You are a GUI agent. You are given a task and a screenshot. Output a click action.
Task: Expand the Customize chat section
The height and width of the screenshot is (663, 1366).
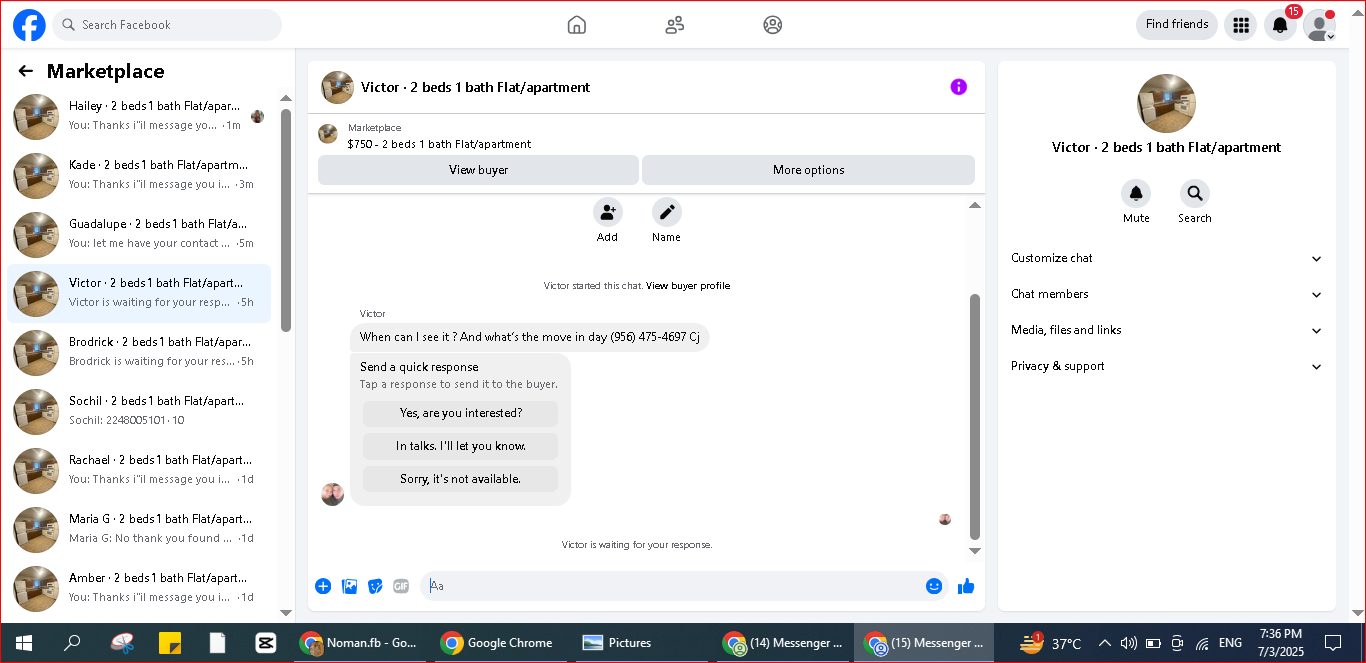pyautogui.click(x=1166, y=258)
